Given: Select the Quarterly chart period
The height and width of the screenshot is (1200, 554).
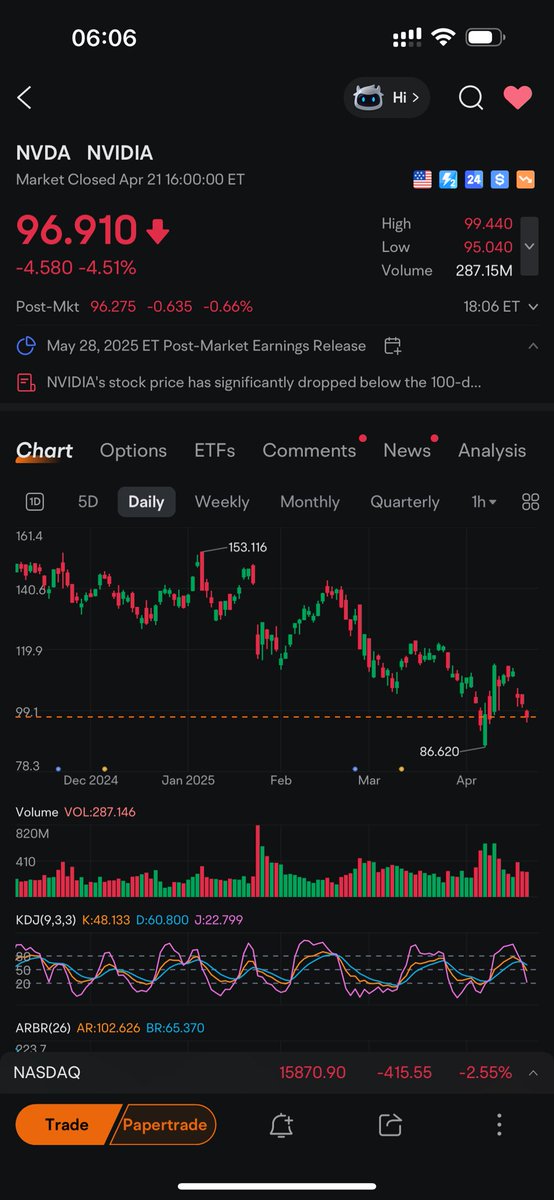Looking at the screenshot, I should point(405,502).
